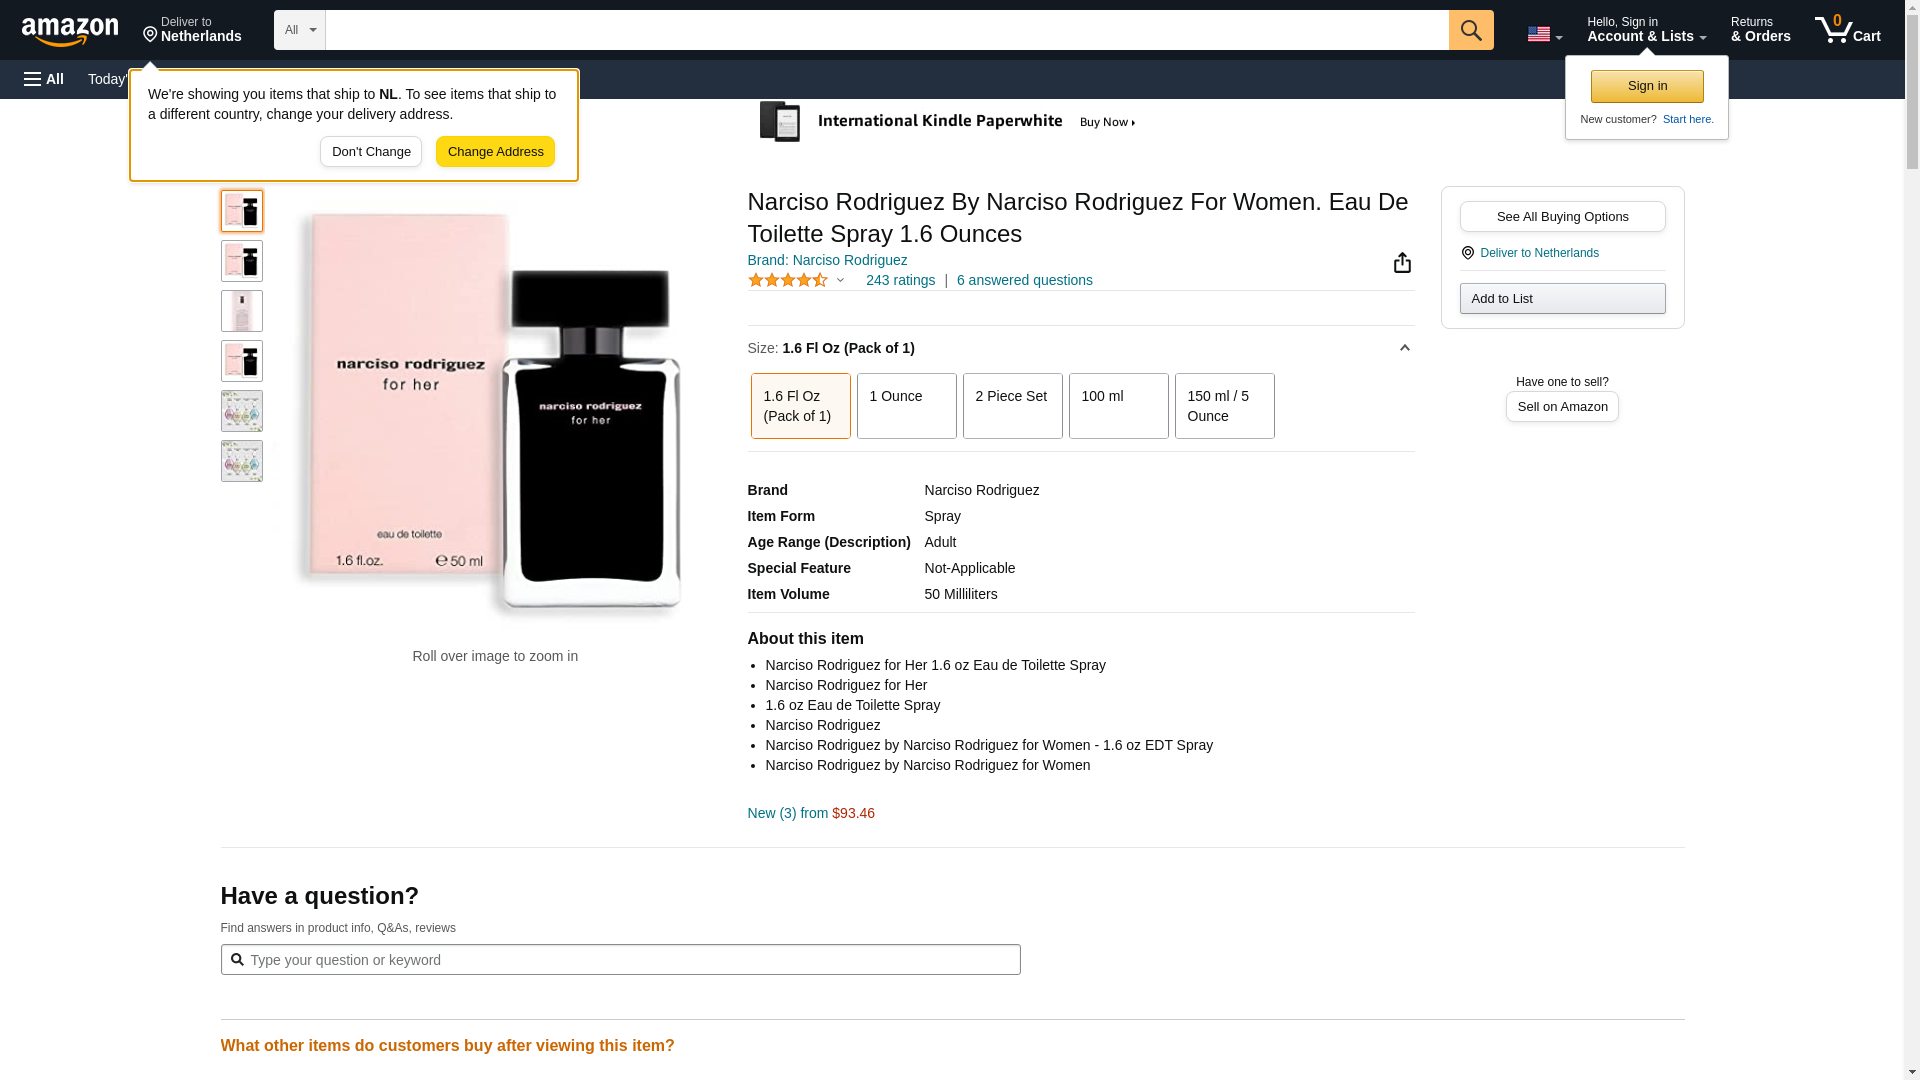Choose the 100 ml size option
The height and width of the screenshot is (1080, 1920).
click(x=1118, y=406)
